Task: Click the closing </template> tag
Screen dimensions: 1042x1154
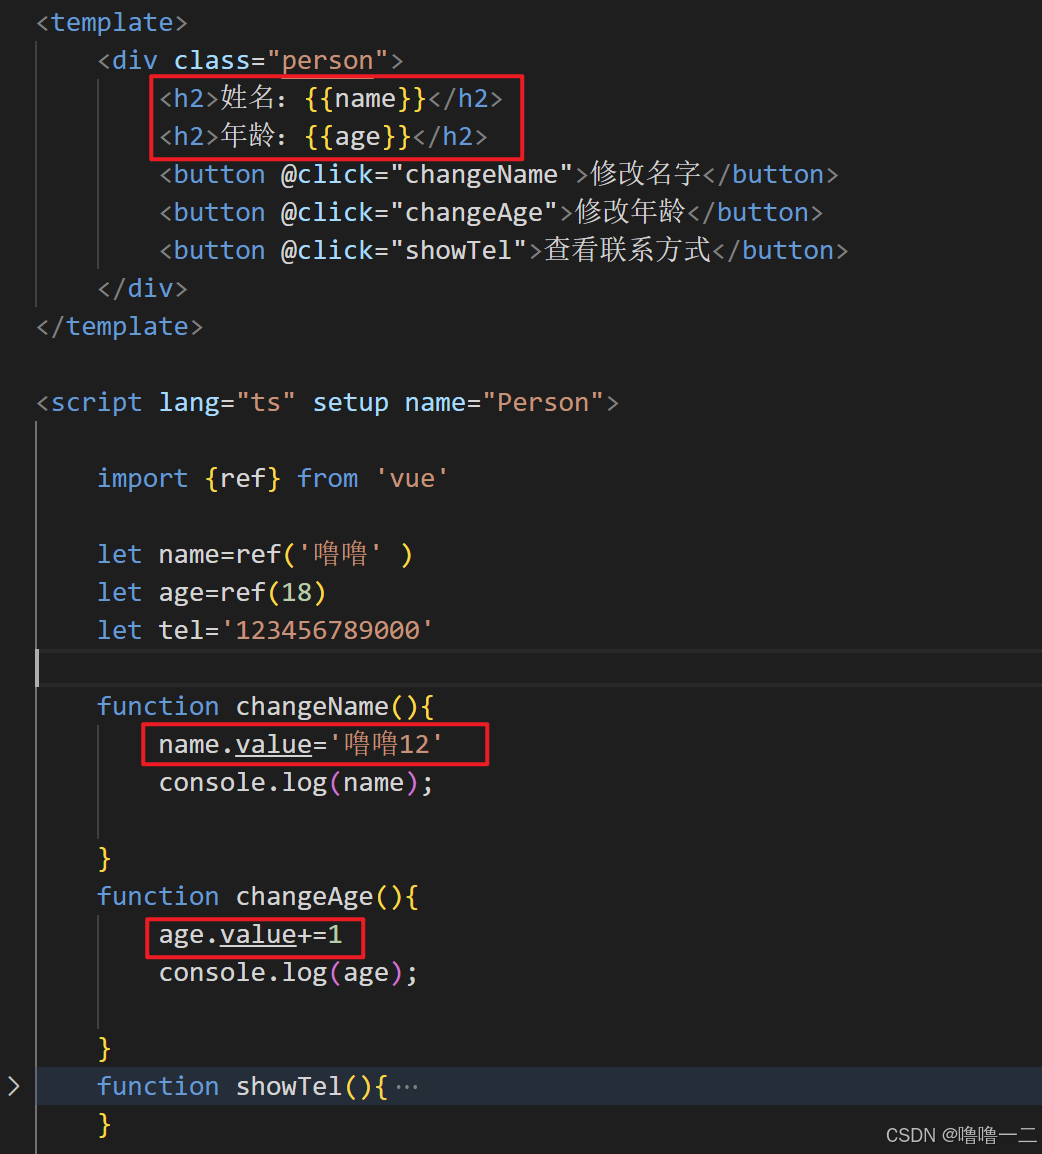Action: coord(118,325)
